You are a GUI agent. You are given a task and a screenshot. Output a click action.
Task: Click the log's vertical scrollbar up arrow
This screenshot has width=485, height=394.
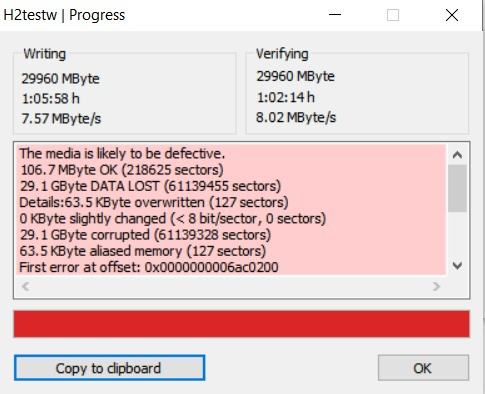[x=457, y=155]
